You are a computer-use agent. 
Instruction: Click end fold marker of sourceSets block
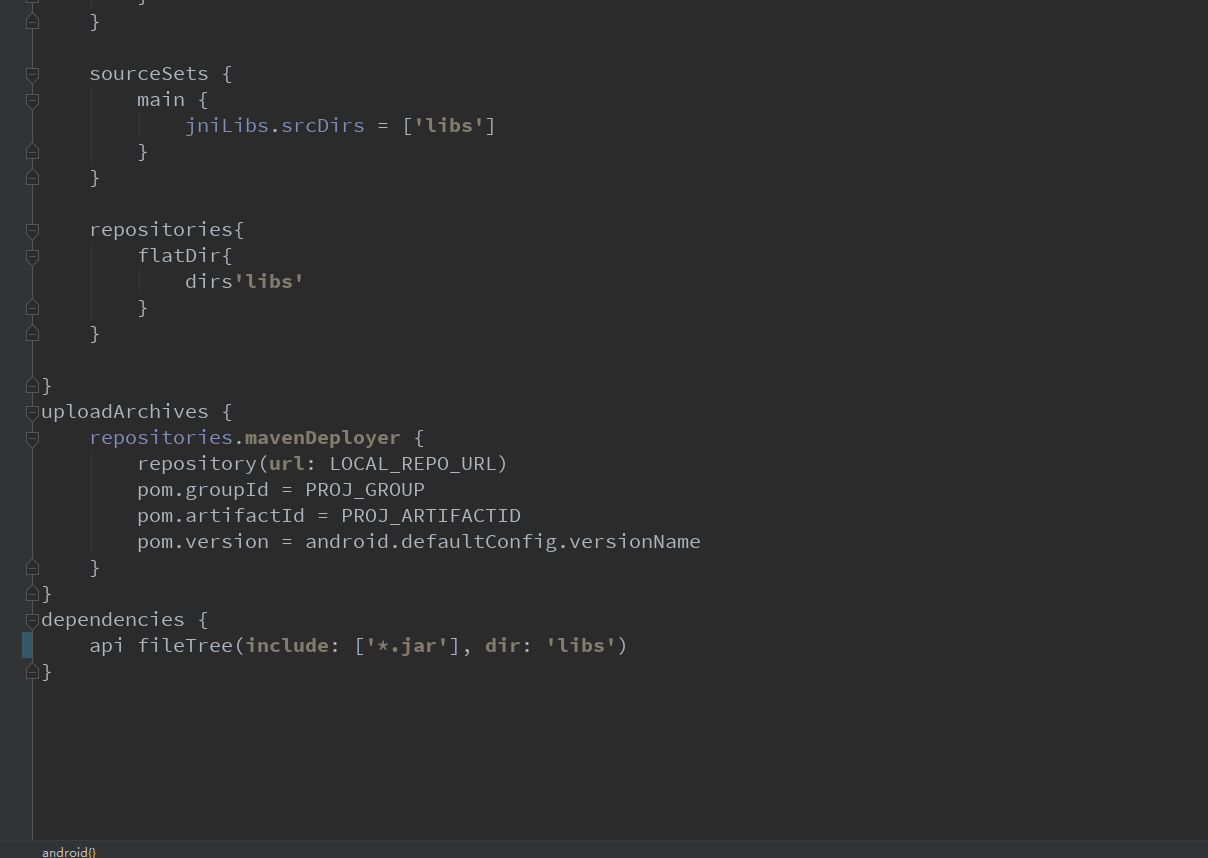point(32,178)
